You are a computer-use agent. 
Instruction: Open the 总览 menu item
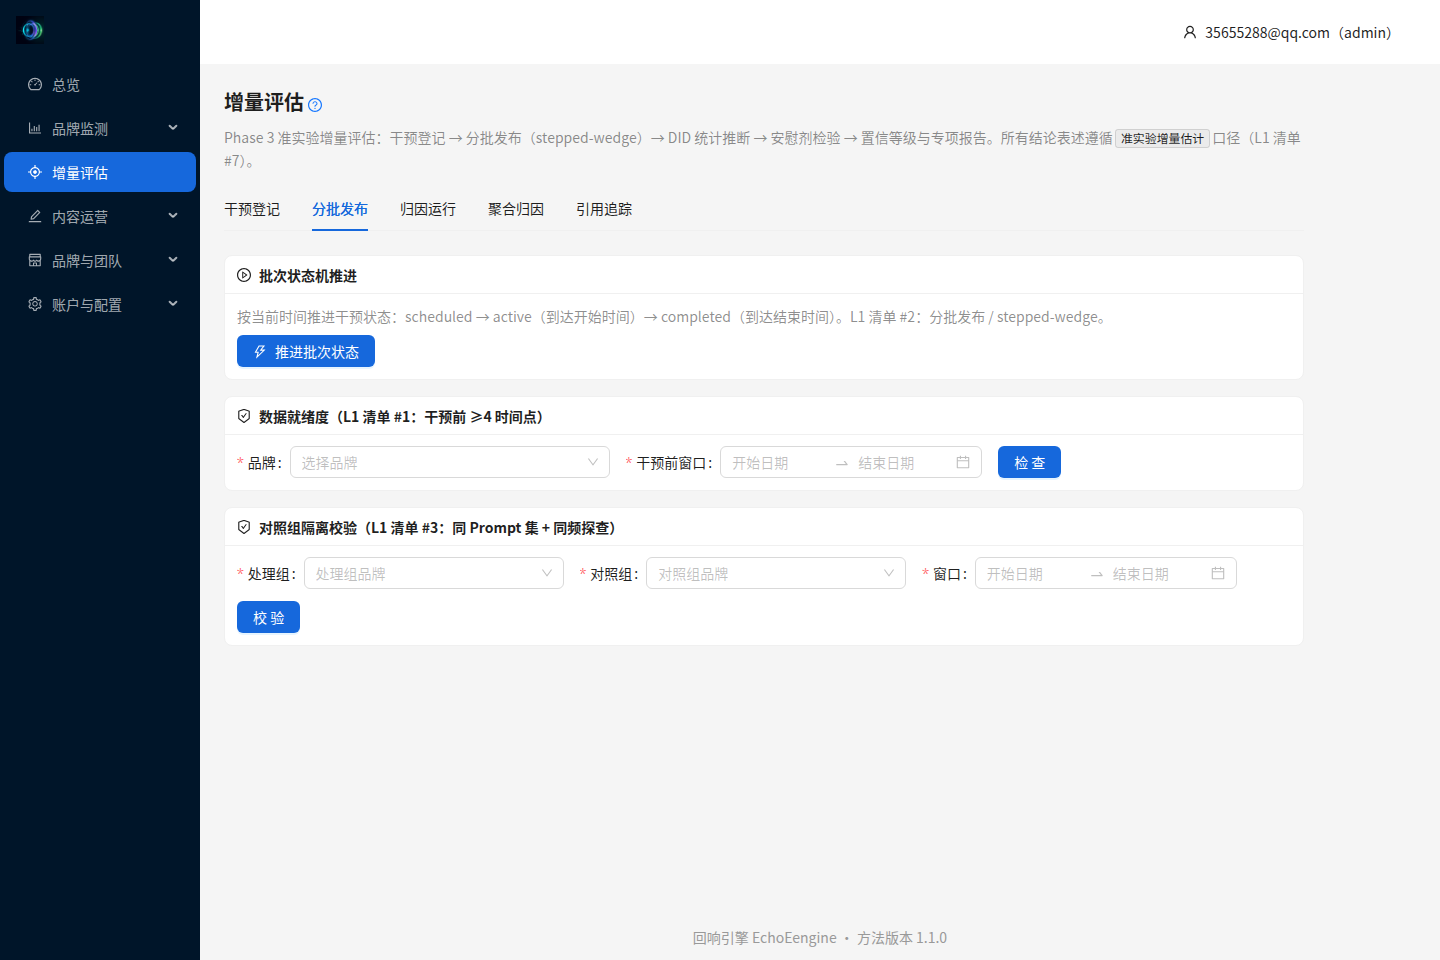click(x=100, y=85)
